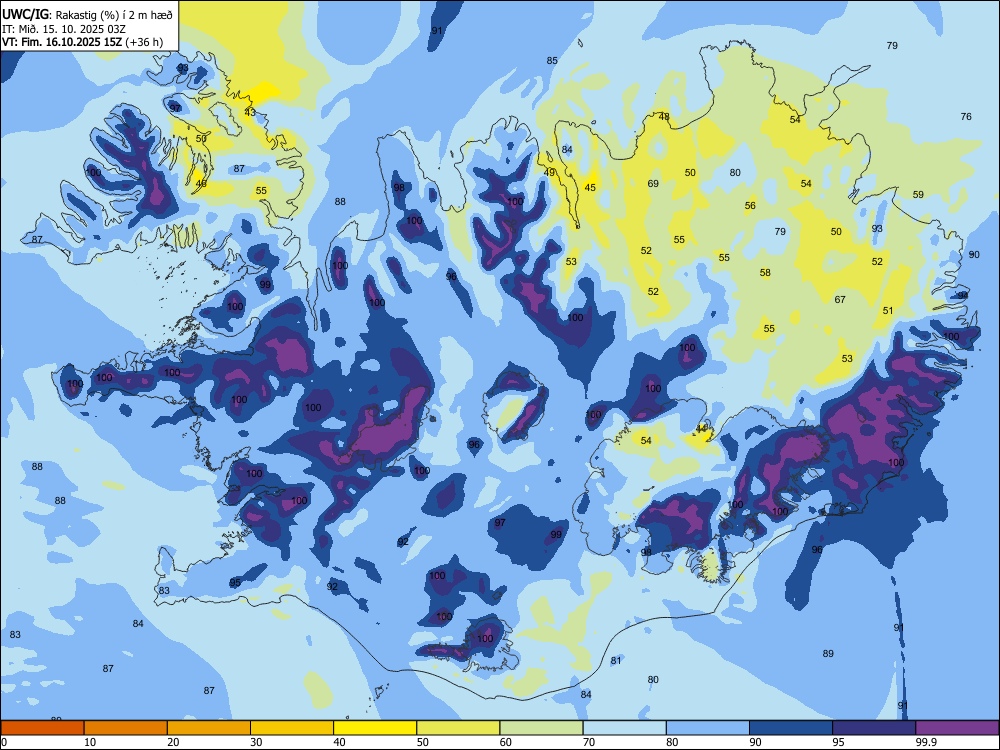Click the humidity value 49 on the map
The image size is (1000, 750).
[549, 173]
